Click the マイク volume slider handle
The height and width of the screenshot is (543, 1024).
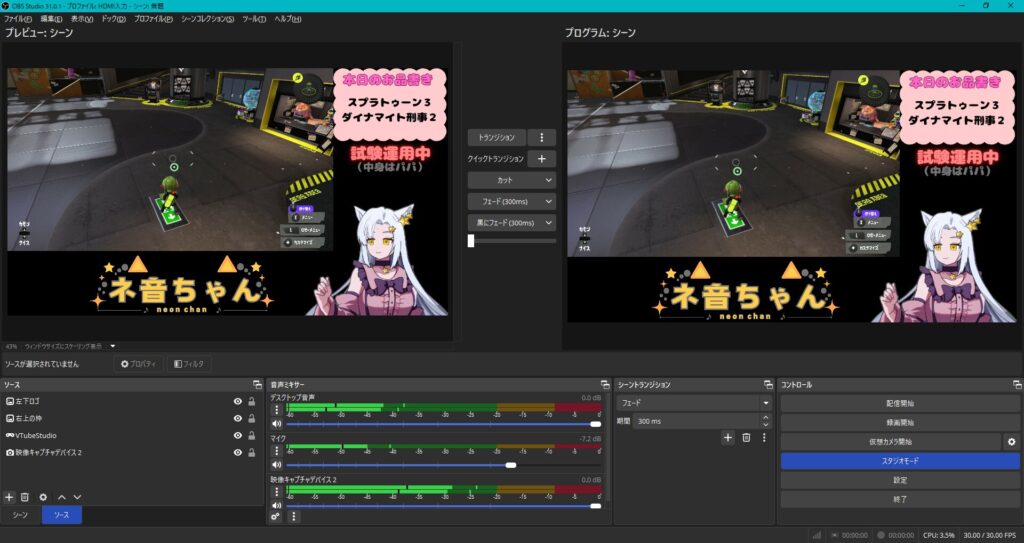(x=511, y=465)
